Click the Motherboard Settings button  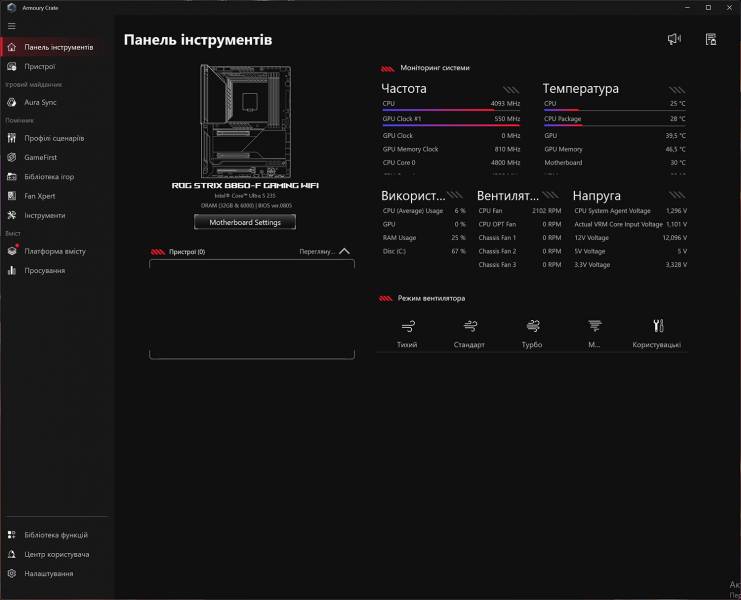pos(245,222)
